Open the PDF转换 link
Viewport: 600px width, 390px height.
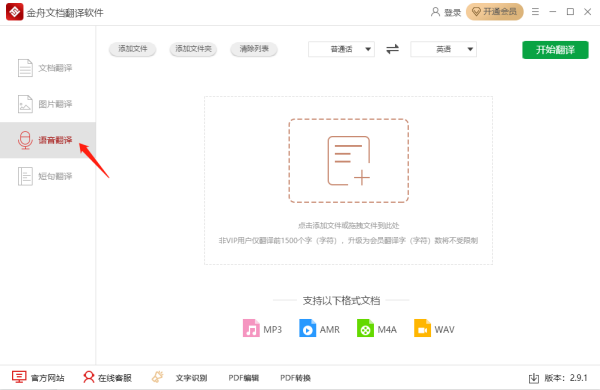pyautogui.click(x=295, y=378)
